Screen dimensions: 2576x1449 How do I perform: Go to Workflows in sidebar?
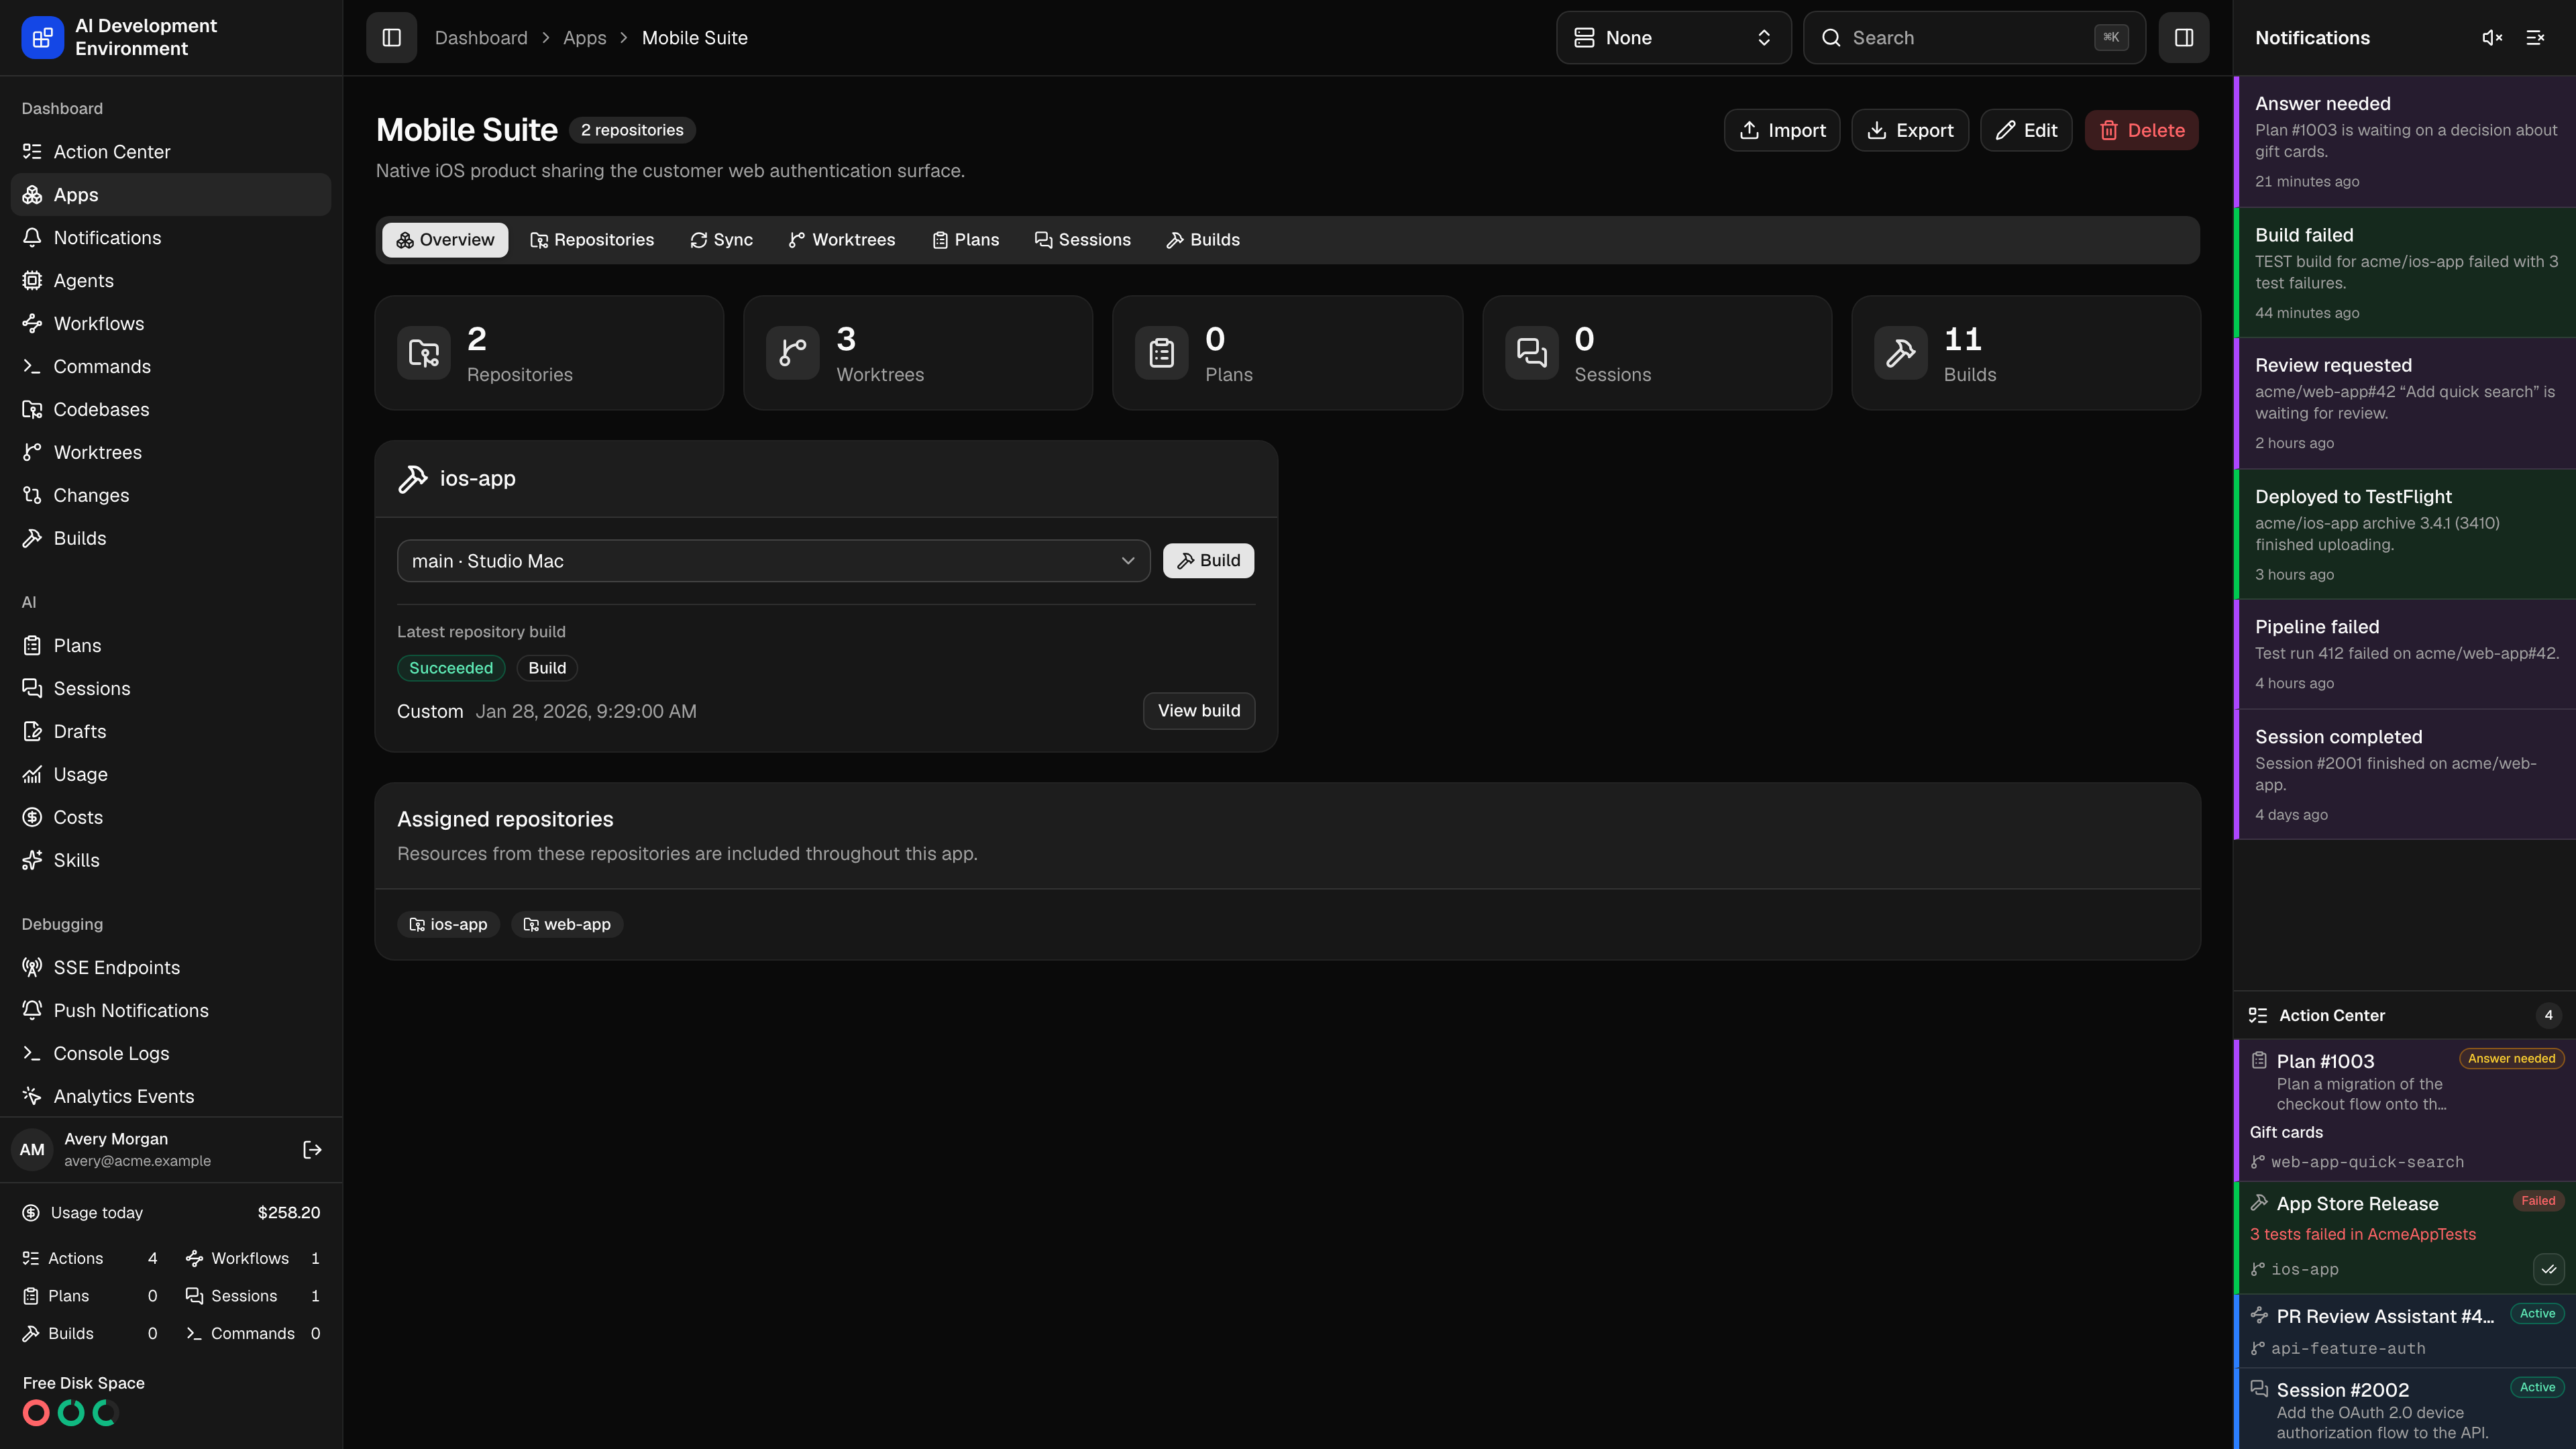point(171,324)
